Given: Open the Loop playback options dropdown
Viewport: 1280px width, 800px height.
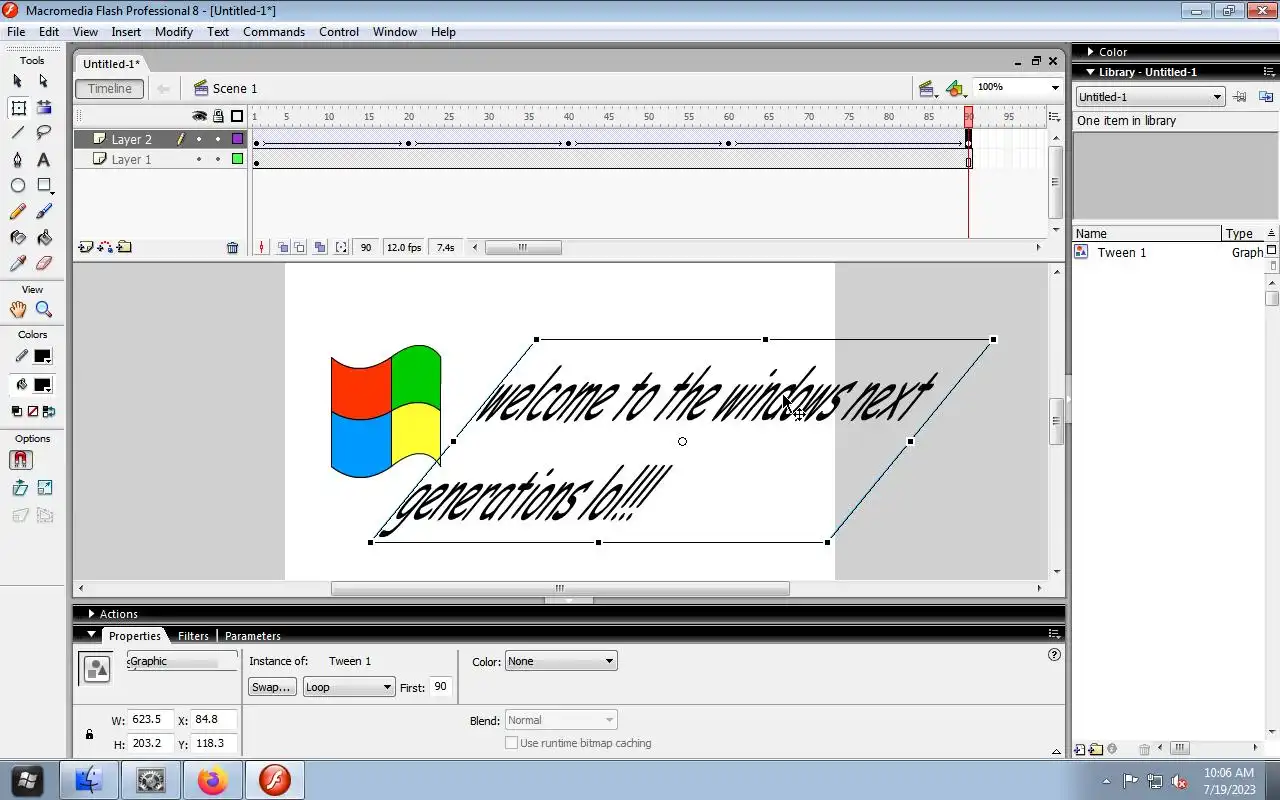Looking at the screenshot, I should pos(349,687).
